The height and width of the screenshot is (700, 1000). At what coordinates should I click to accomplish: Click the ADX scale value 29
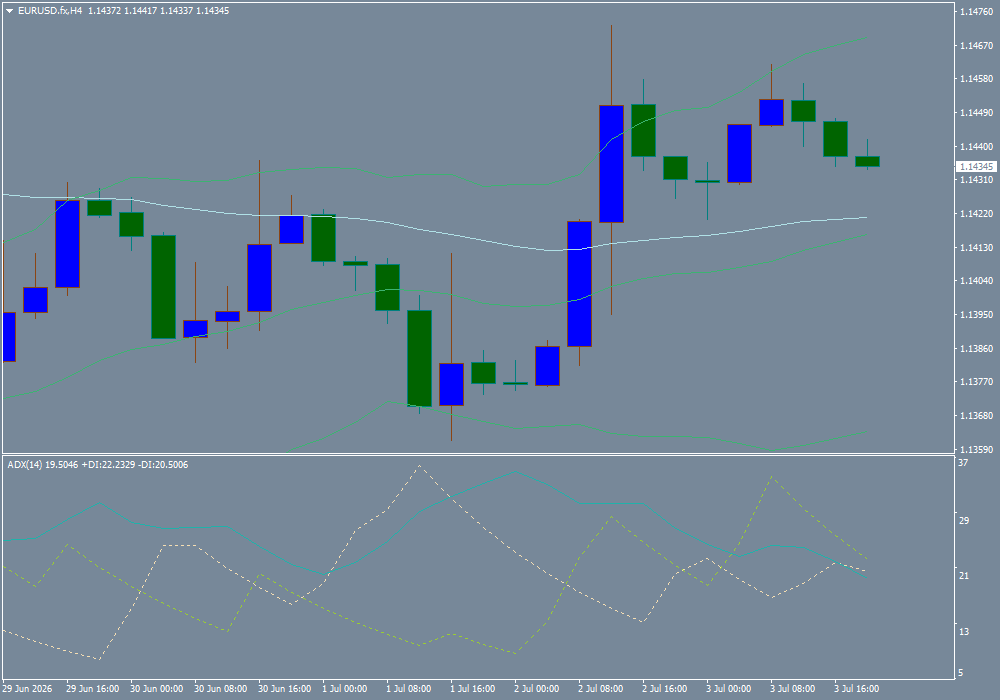963,520
